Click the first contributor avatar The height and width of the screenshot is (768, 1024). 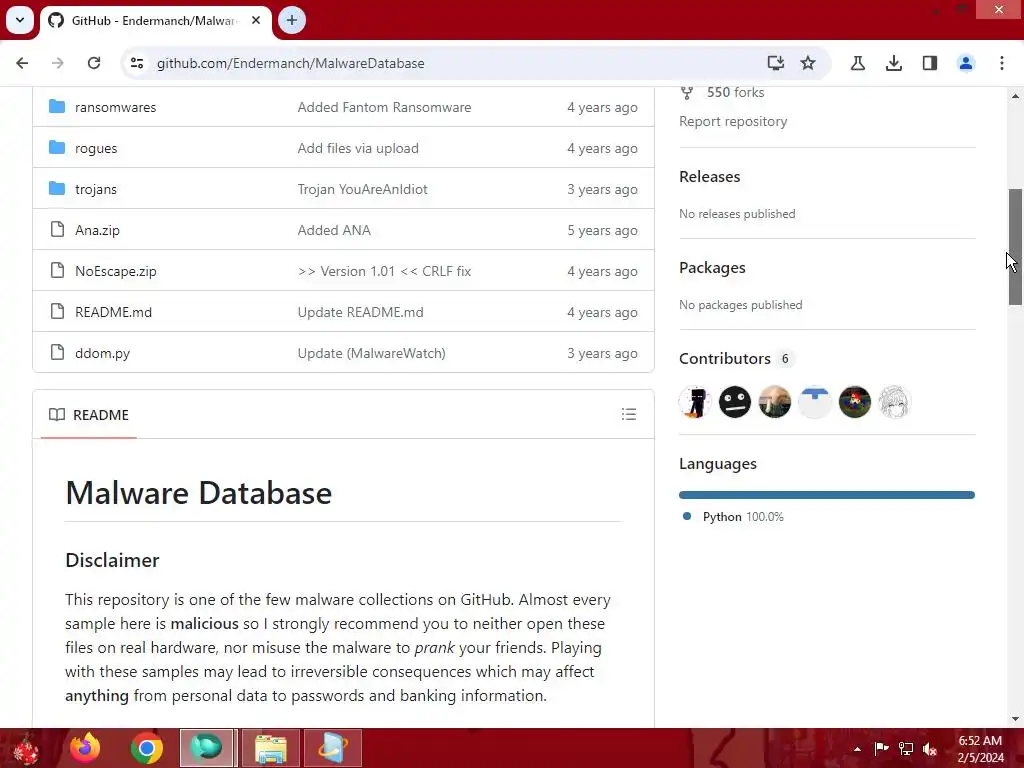pyautogui.click(x=695, y=402)
